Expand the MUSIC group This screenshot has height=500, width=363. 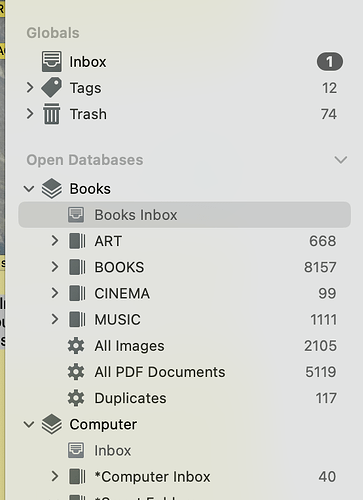tap(55, 319)
